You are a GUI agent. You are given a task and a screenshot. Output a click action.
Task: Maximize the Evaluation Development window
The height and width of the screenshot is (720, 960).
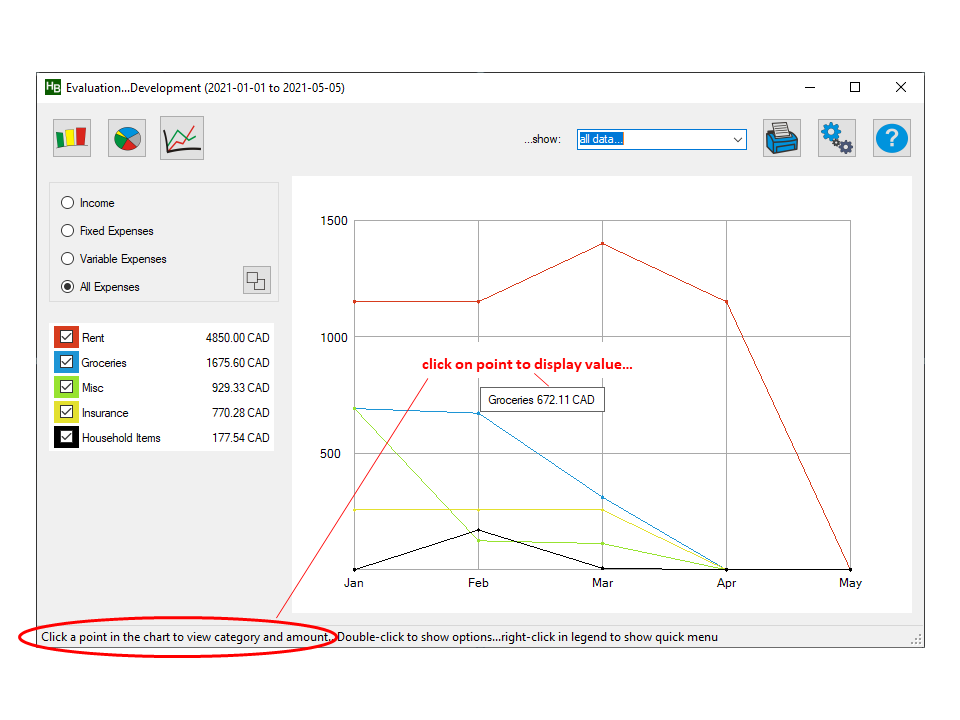pos(855,87)
